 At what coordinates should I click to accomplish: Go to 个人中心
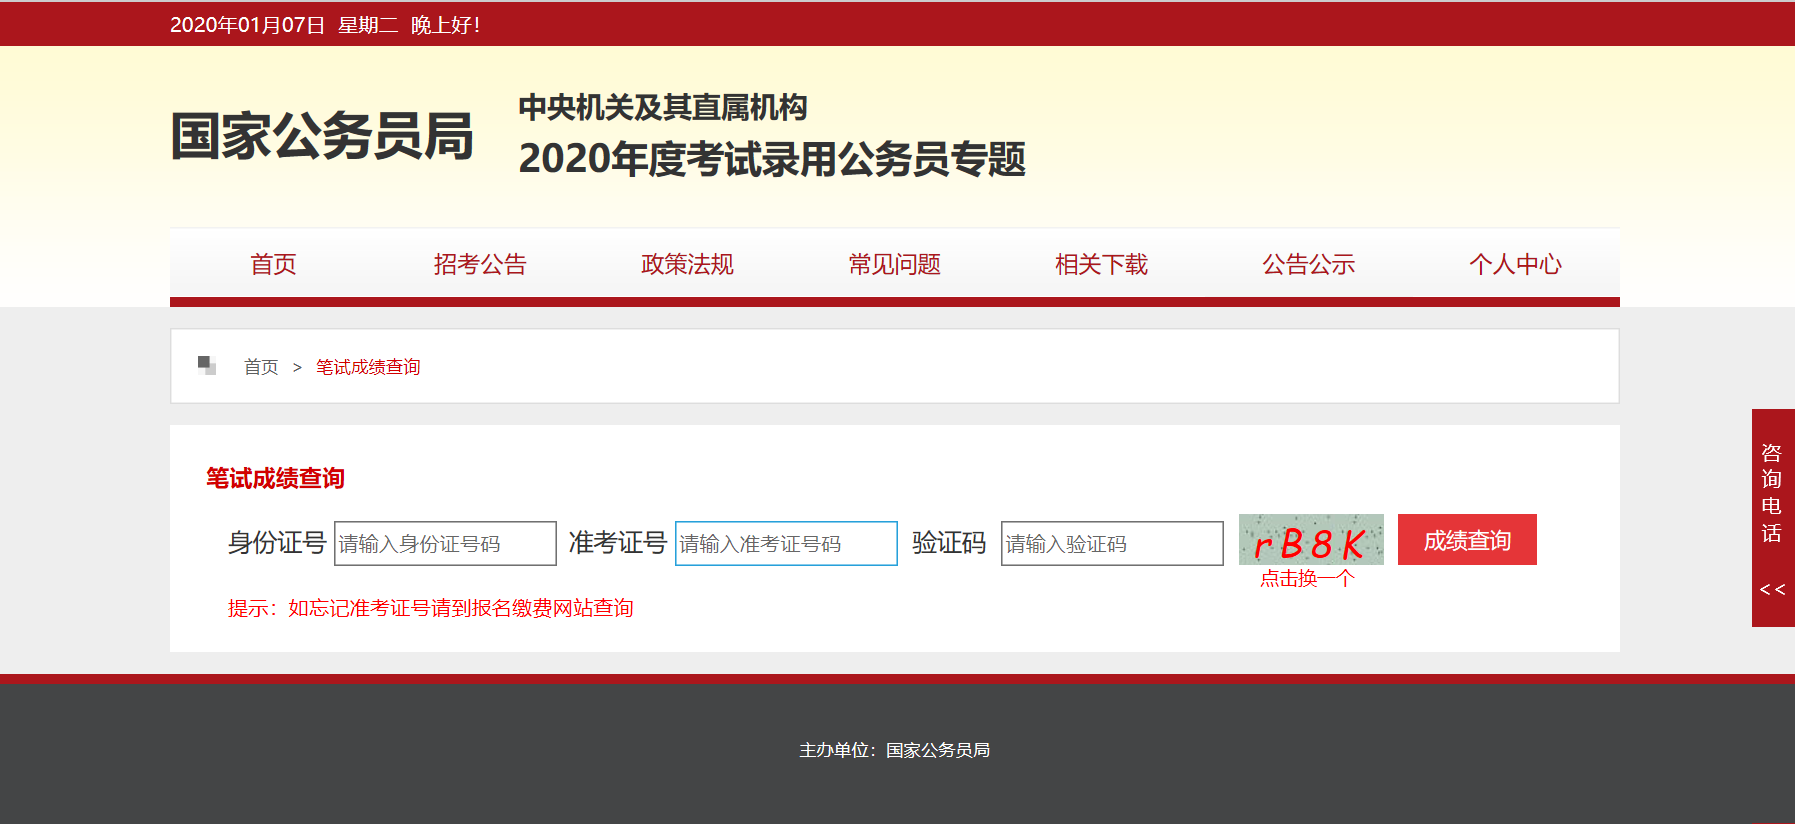(x=1515, y=264)
